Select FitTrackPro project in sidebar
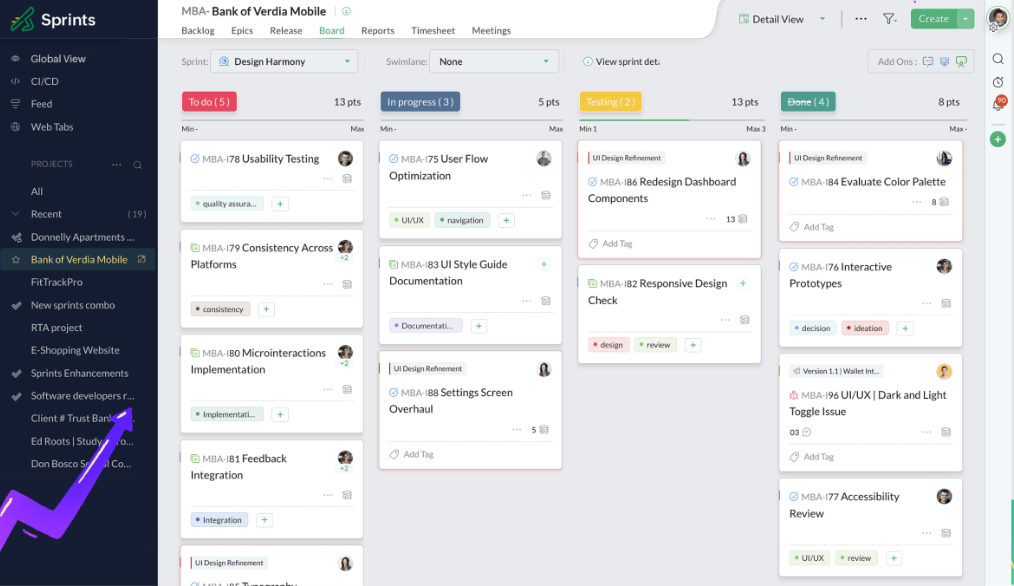The image size is (1014, 586). click(x=57, y=282)
